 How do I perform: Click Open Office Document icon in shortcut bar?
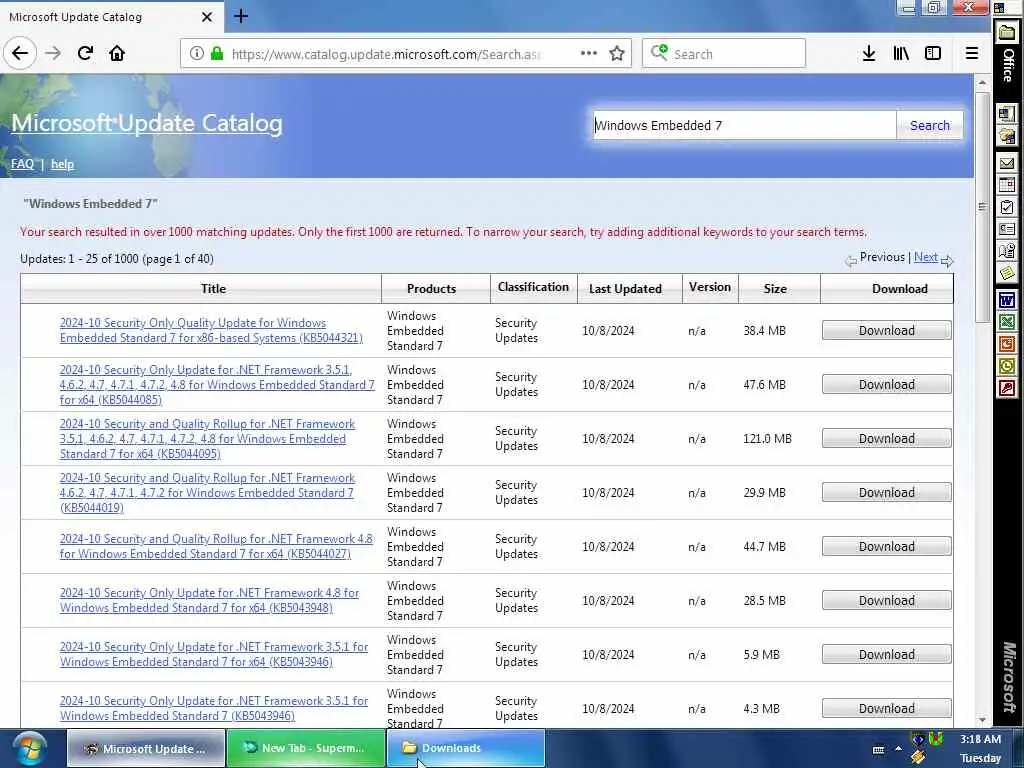(1007, 136)
